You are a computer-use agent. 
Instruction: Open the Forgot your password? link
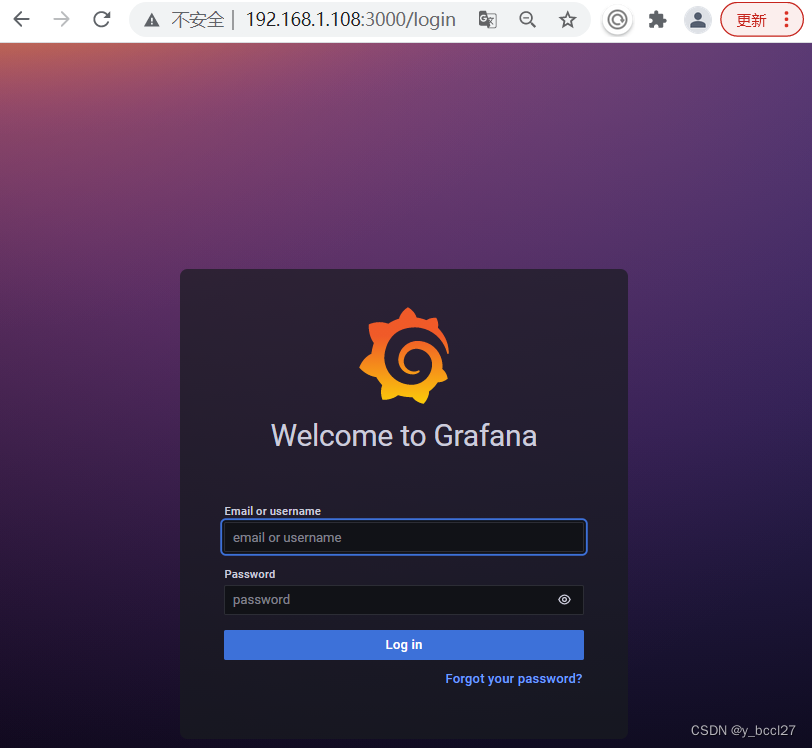click(x=514, y=679)
